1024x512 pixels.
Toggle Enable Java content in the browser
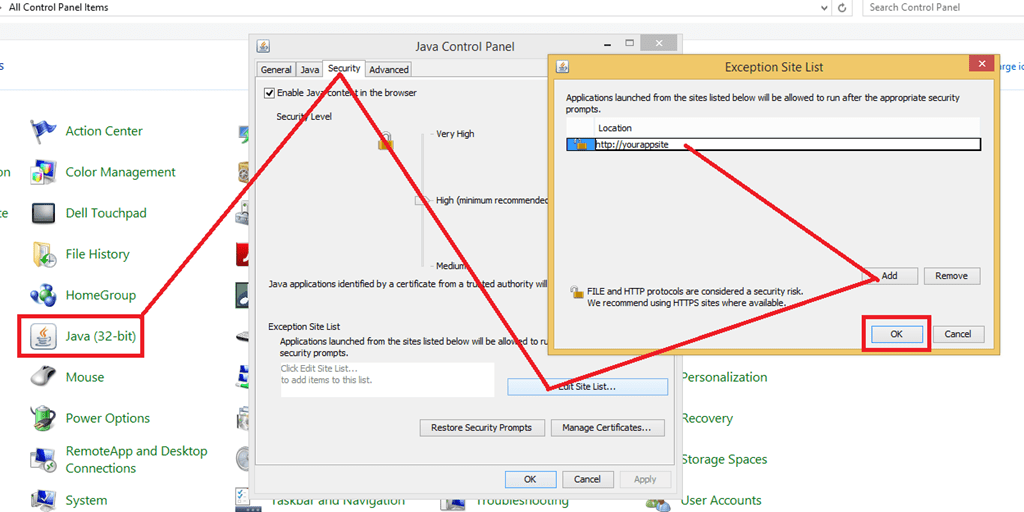(x=269, y=93)
